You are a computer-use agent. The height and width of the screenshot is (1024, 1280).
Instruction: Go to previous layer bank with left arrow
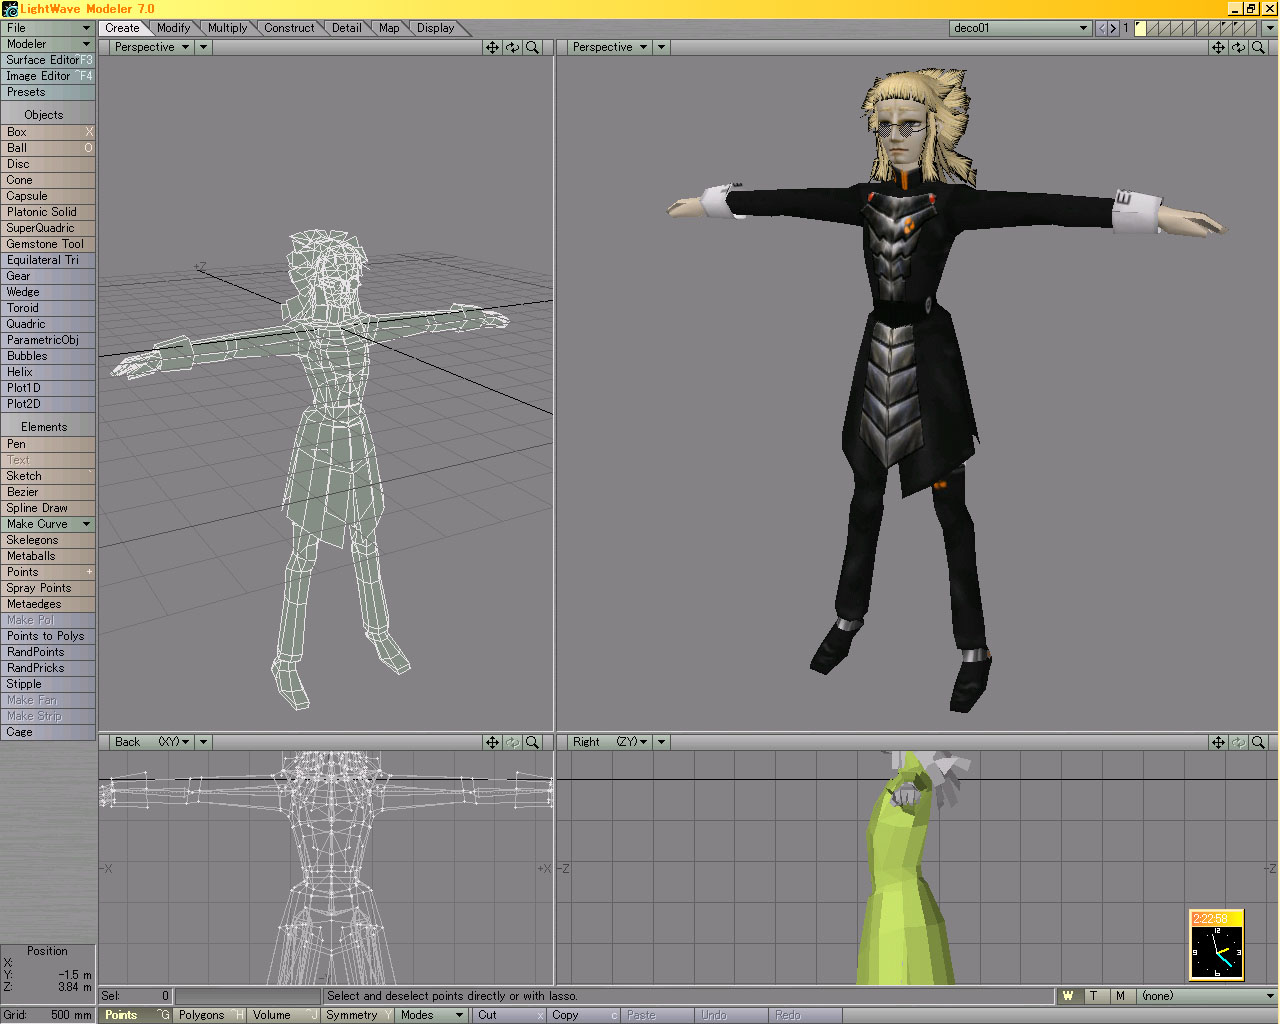pos(1101,28)
